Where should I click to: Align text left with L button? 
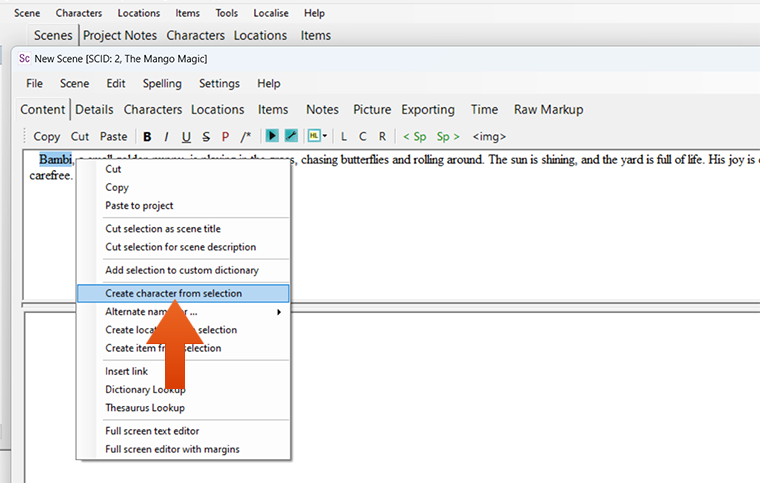[344, 137]
